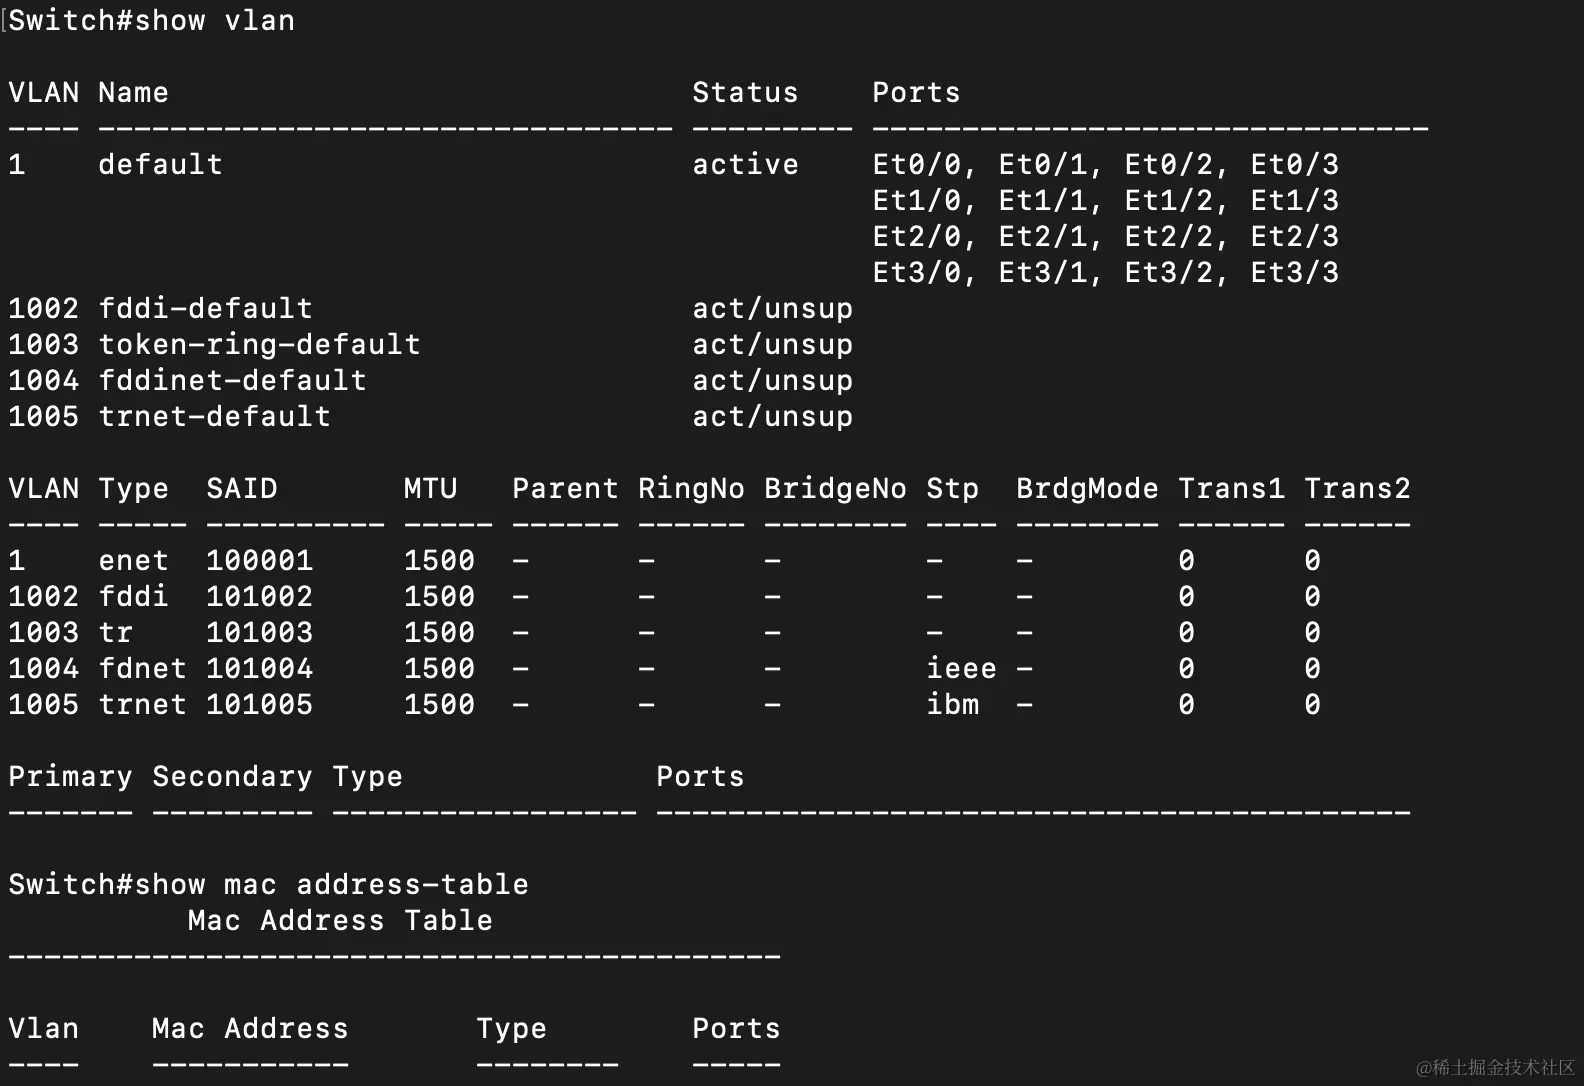Click VLAN name 'trnet-default'
This screenshot has width=1584, height=1086.
(214, 417)
